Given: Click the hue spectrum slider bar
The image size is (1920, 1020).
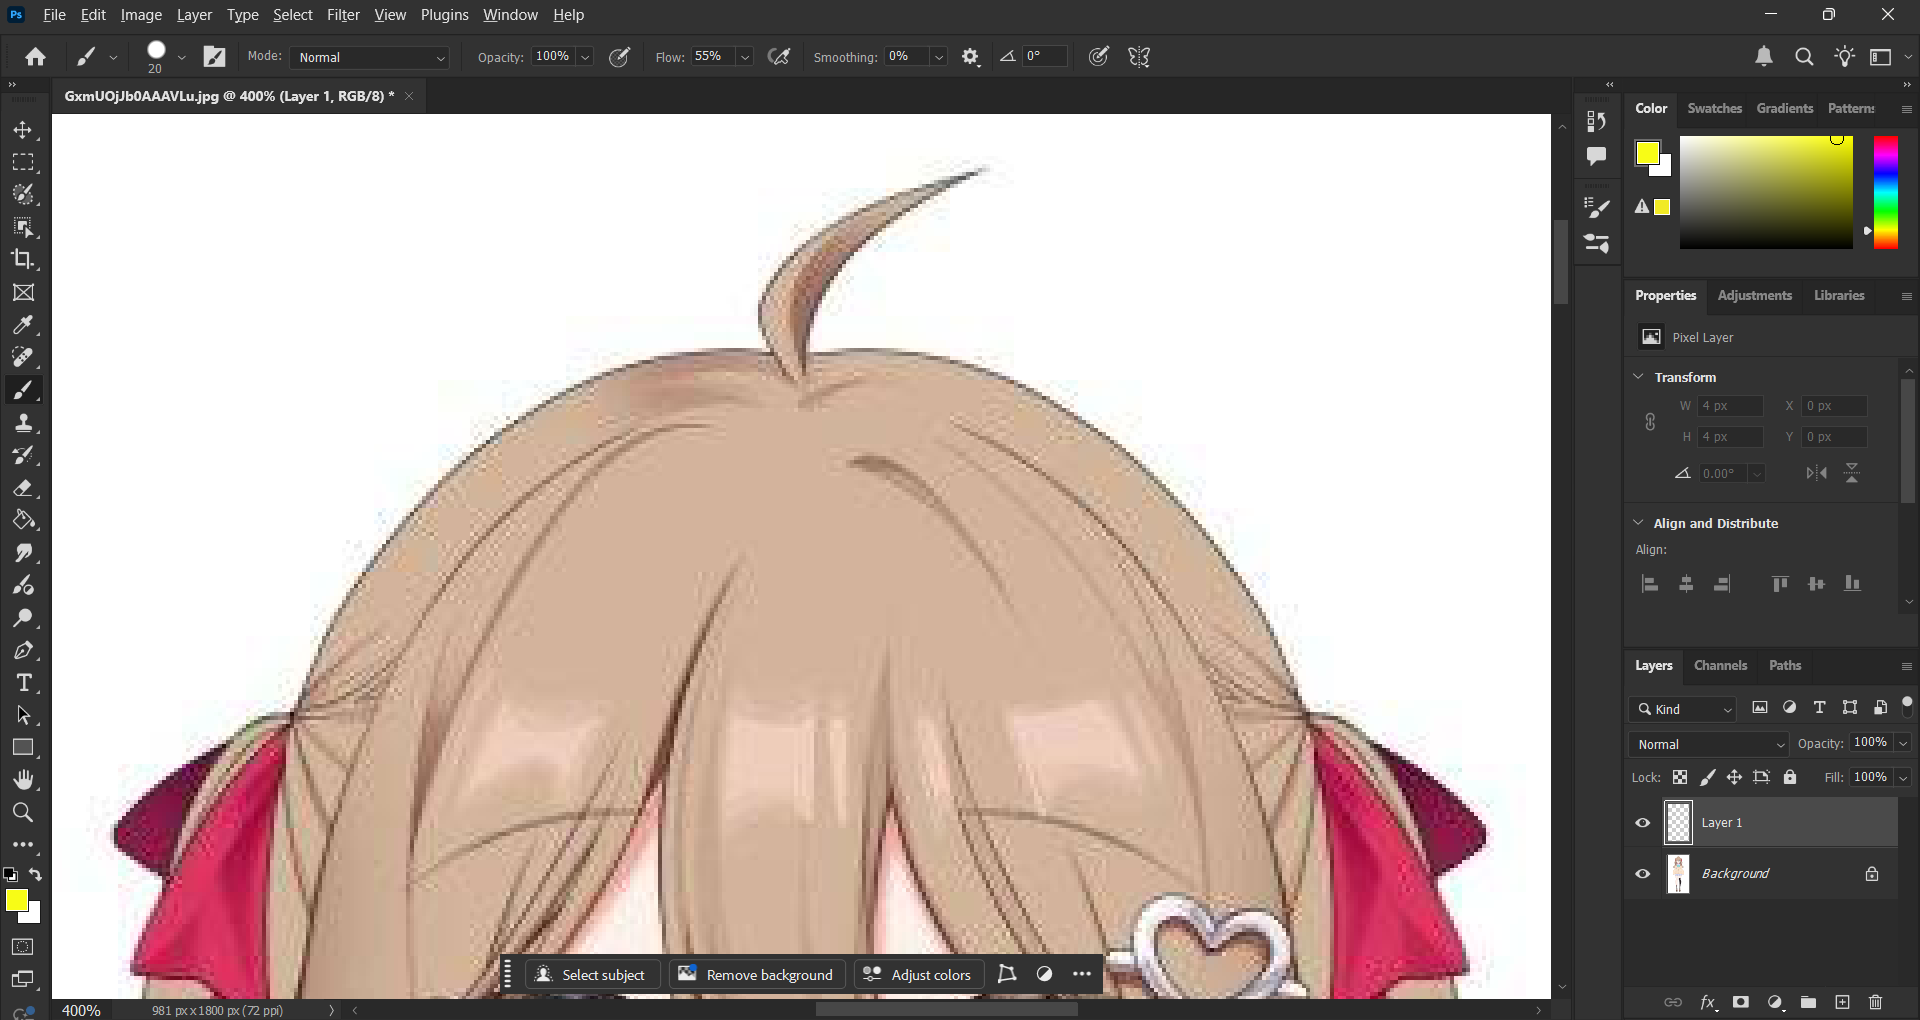Looking at the screenshot, I should pos(1885,192).
